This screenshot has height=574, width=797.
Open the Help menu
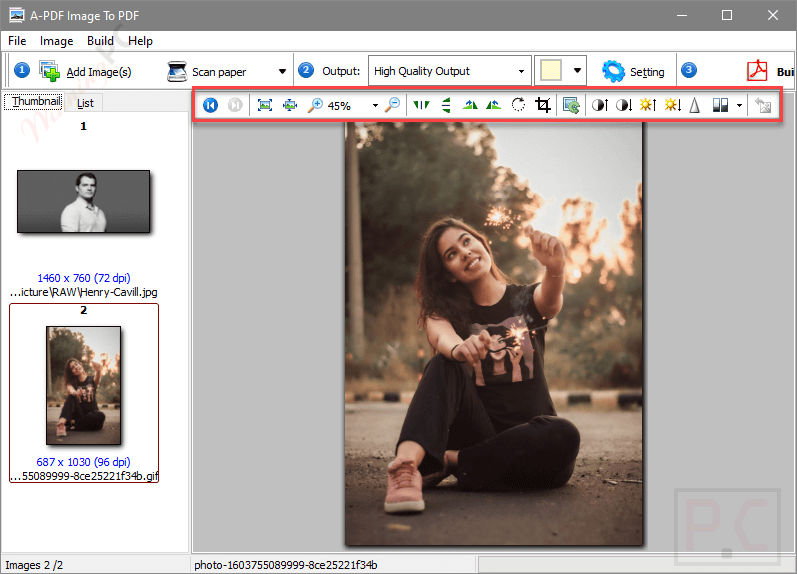coord(140,41)
